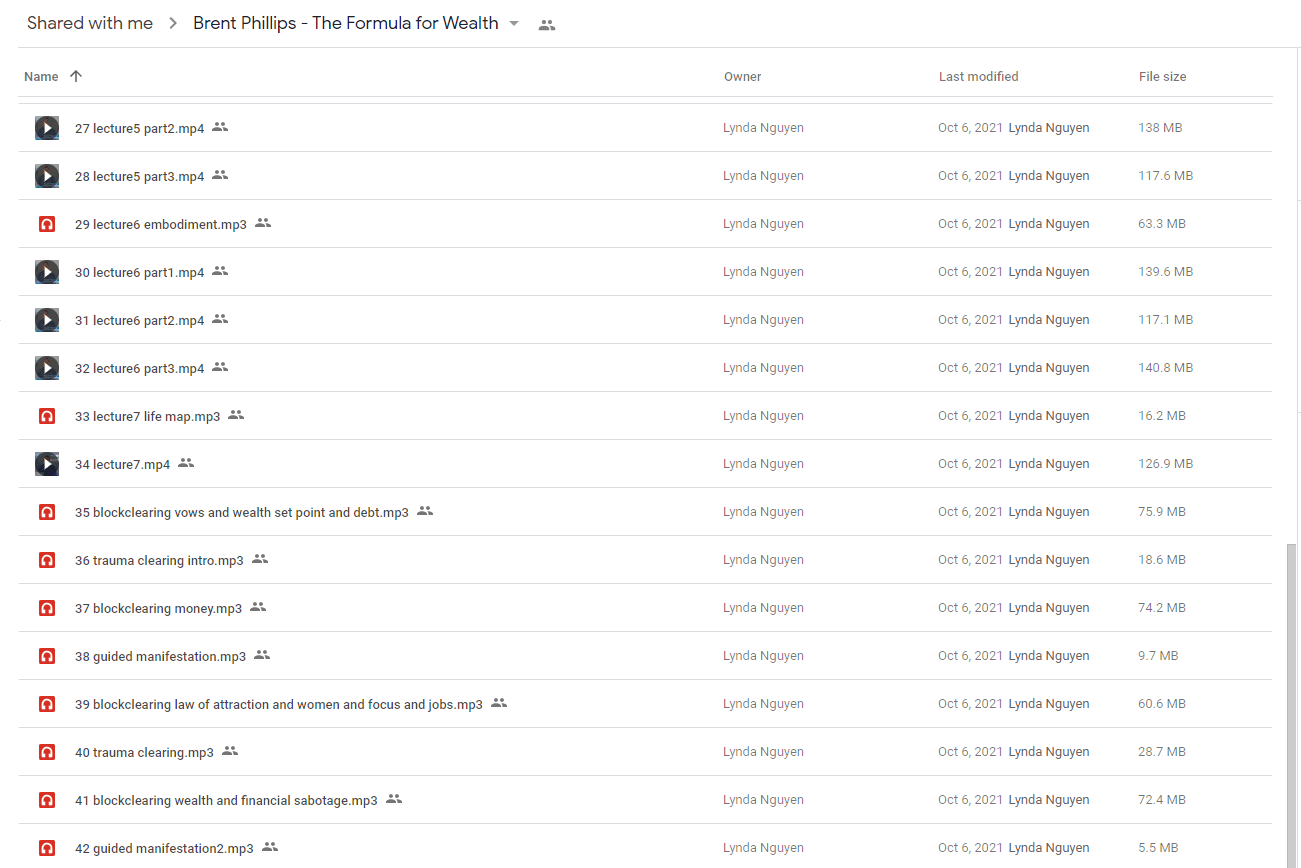The height and width of the screenshot is (868, 1301).
Task: Select file name 27 lecture5 part2.mp4
Action: tap(140, 129)
